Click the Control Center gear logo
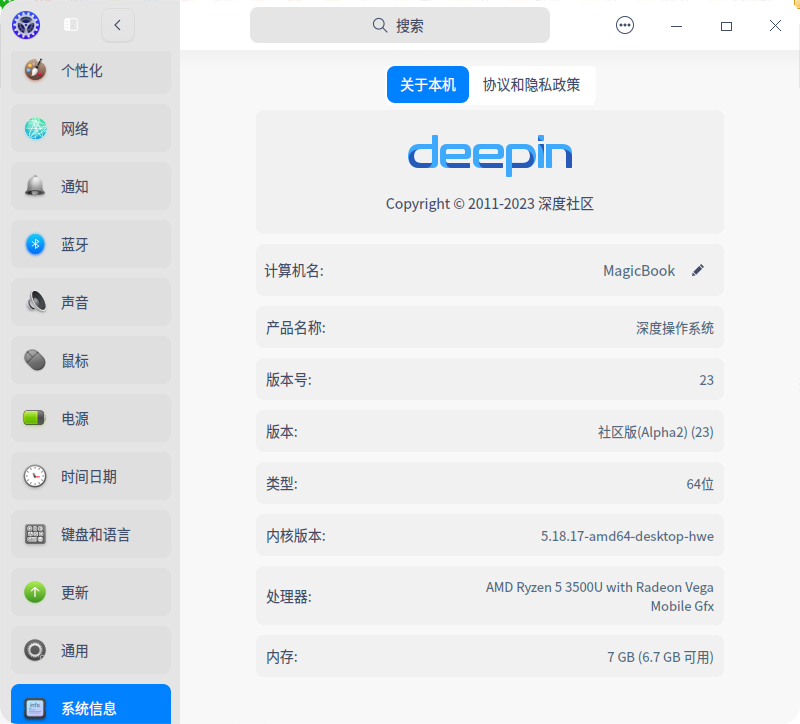This screenshot has height=724, width=800. click(26, 25)
